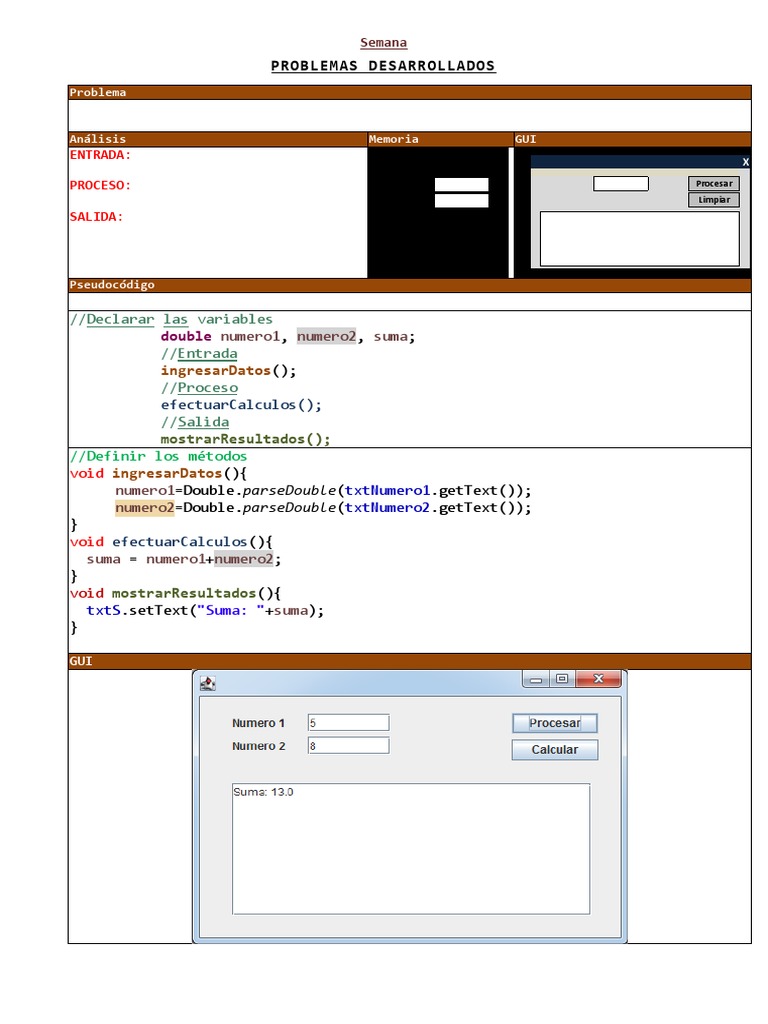The width and height of the screenshot is (768, 1024).
Task: Click the lower white box in Memoria panel
Action: click(x=462, y=200)
